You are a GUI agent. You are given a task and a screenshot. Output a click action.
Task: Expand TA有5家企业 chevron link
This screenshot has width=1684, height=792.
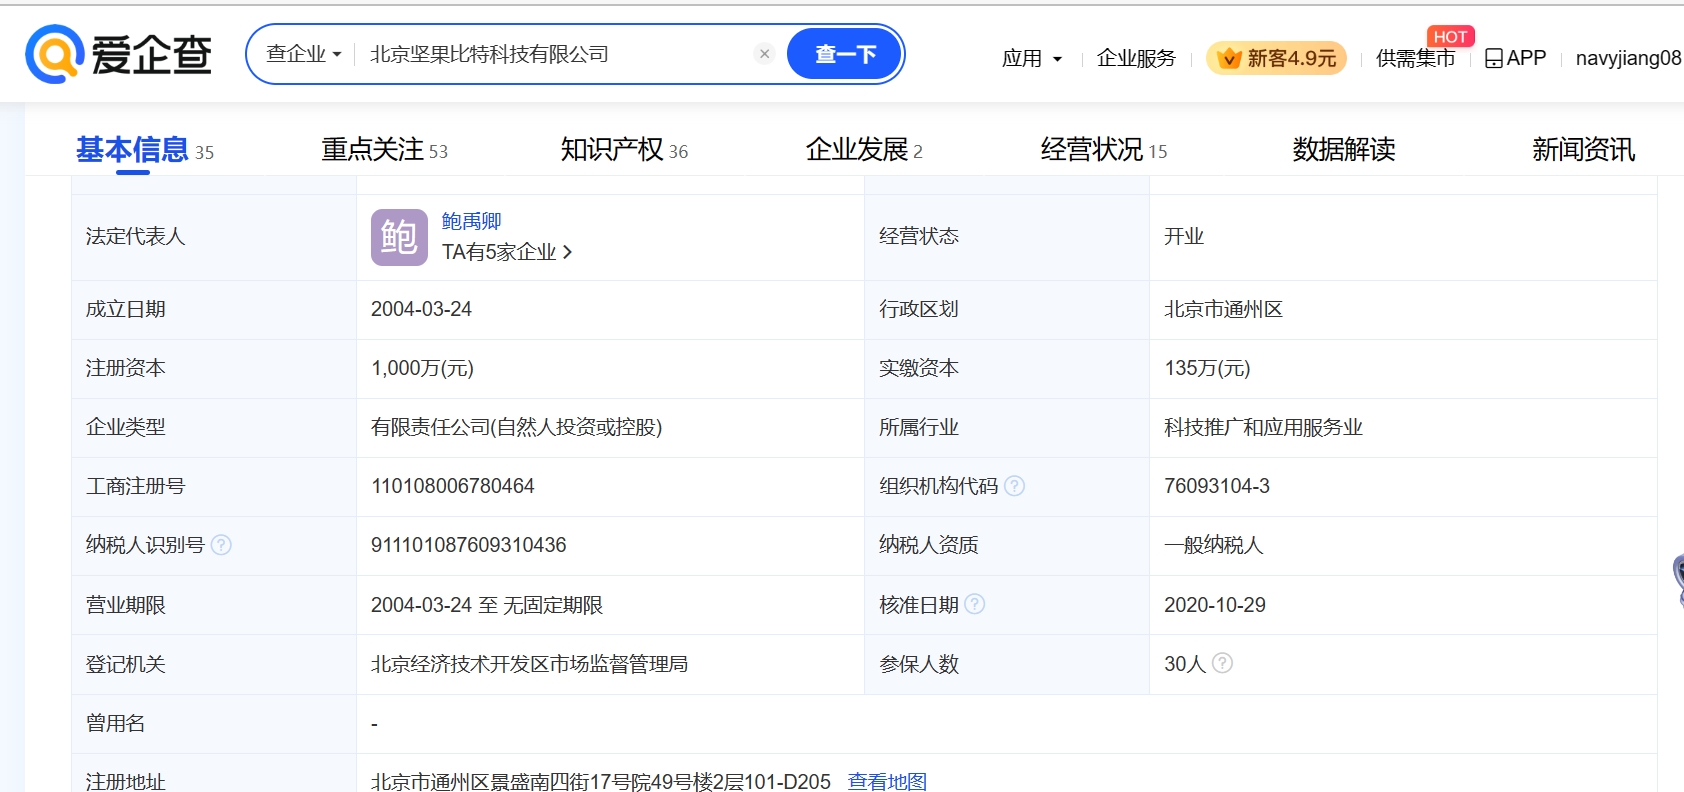[507, 252]
